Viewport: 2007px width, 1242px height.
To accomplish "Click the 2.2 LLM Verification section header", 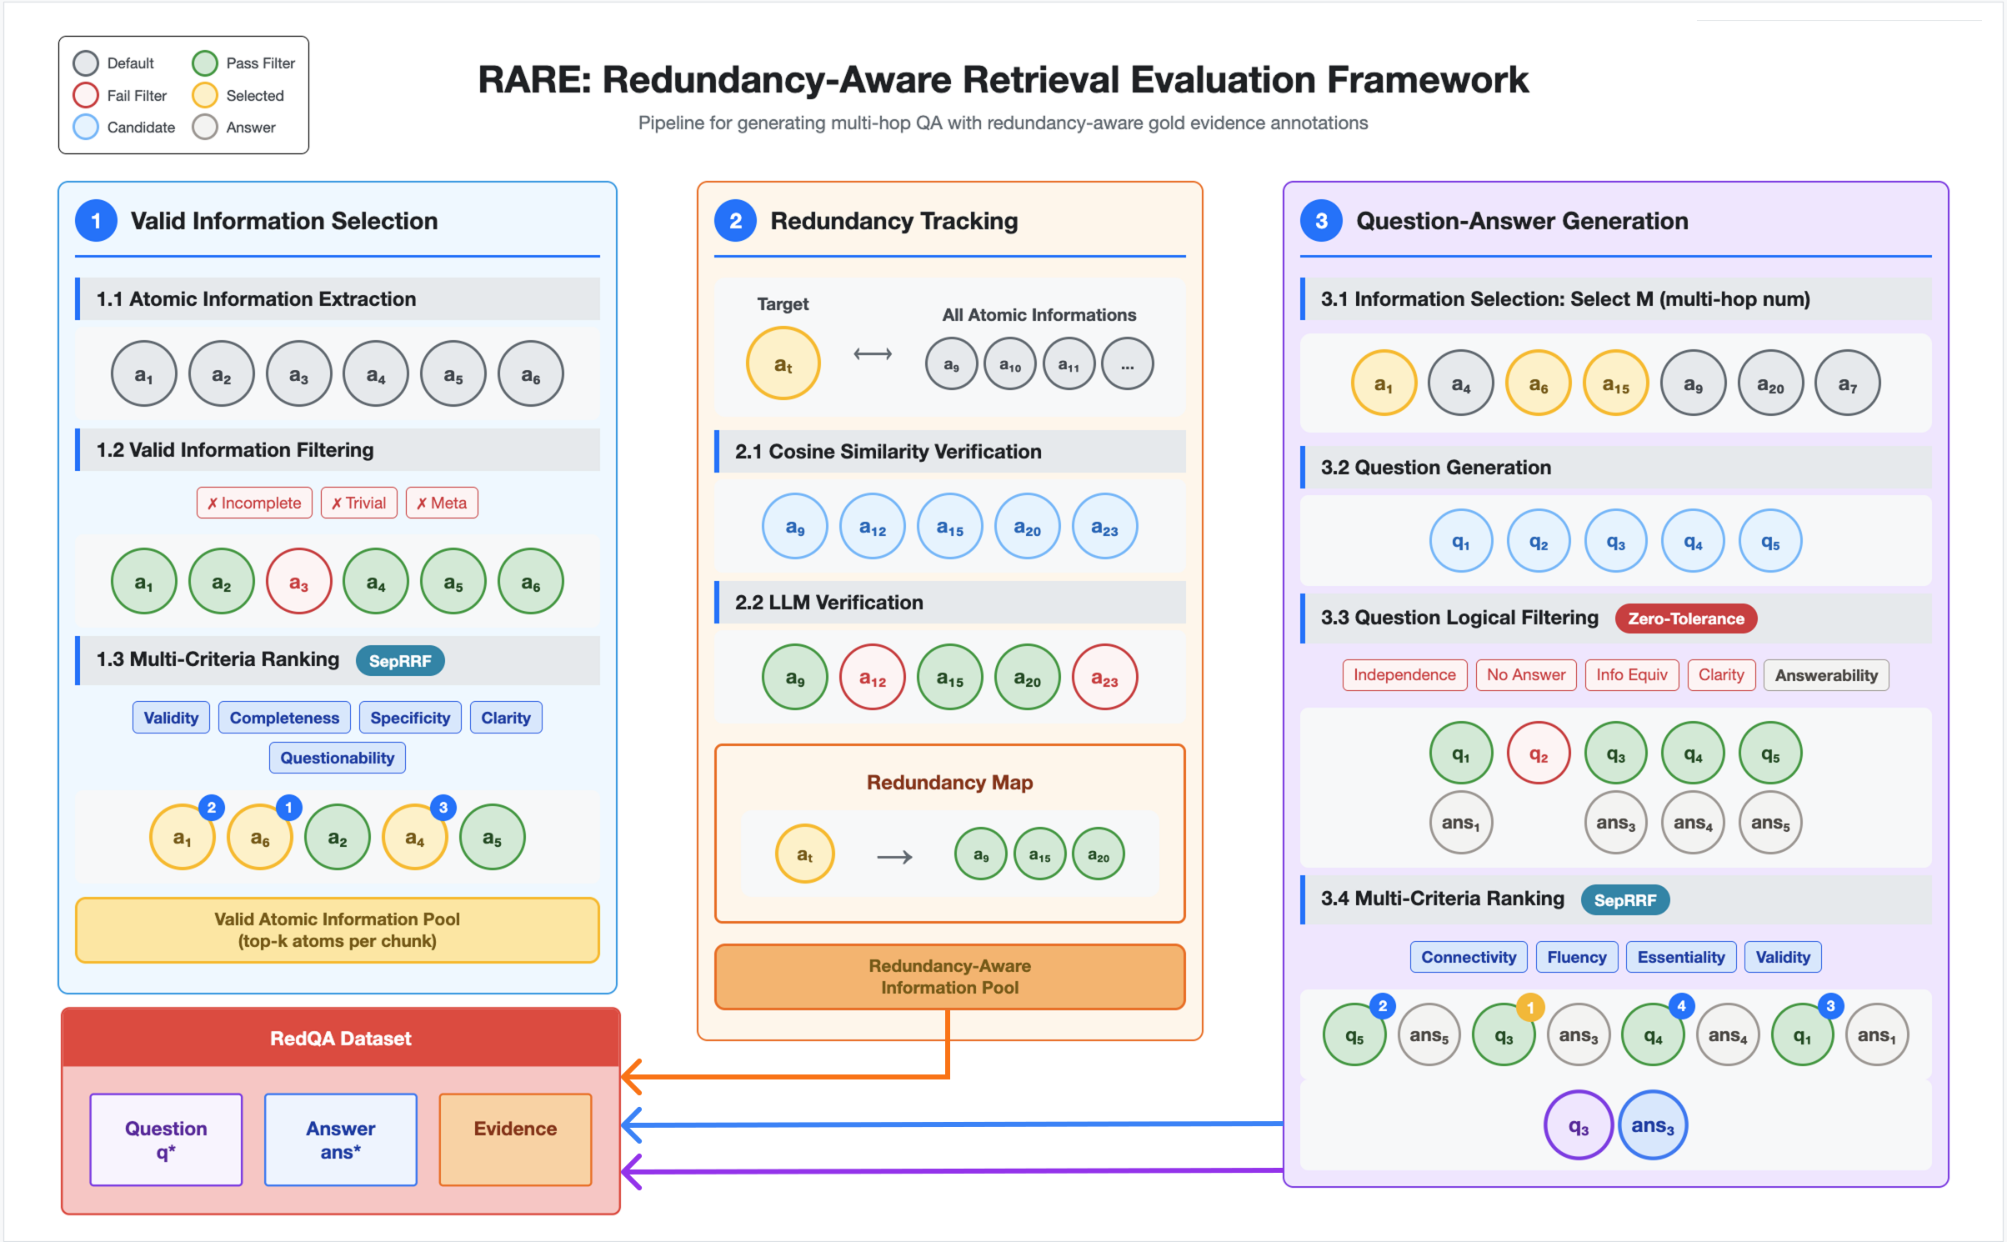I will point(949,602).
